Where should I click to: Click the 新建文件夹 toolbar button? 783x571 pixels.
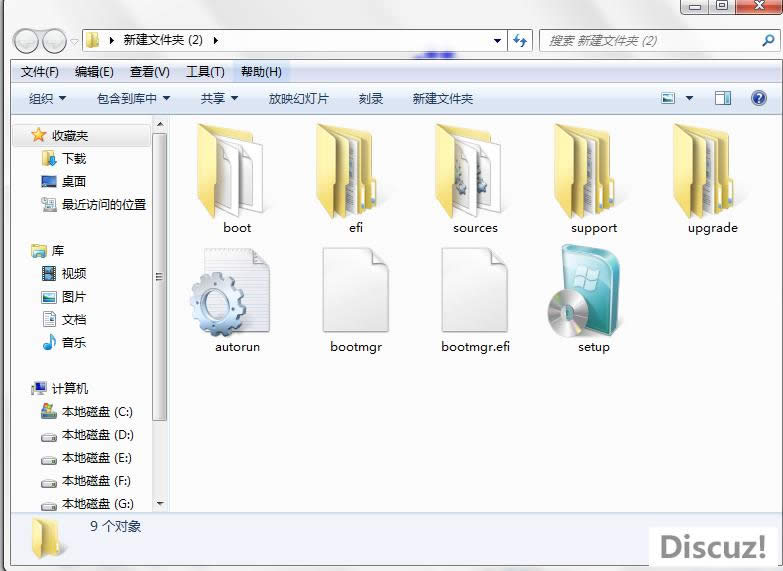pos(442,98)
